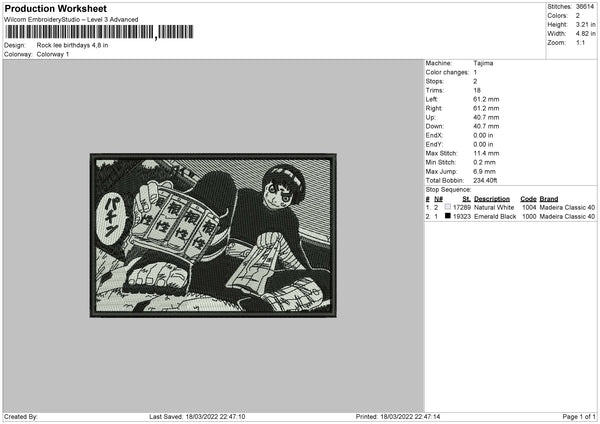Click the Up value '40.7 mm'
Screen dimensions: 600x424
[x=486, y=117]
